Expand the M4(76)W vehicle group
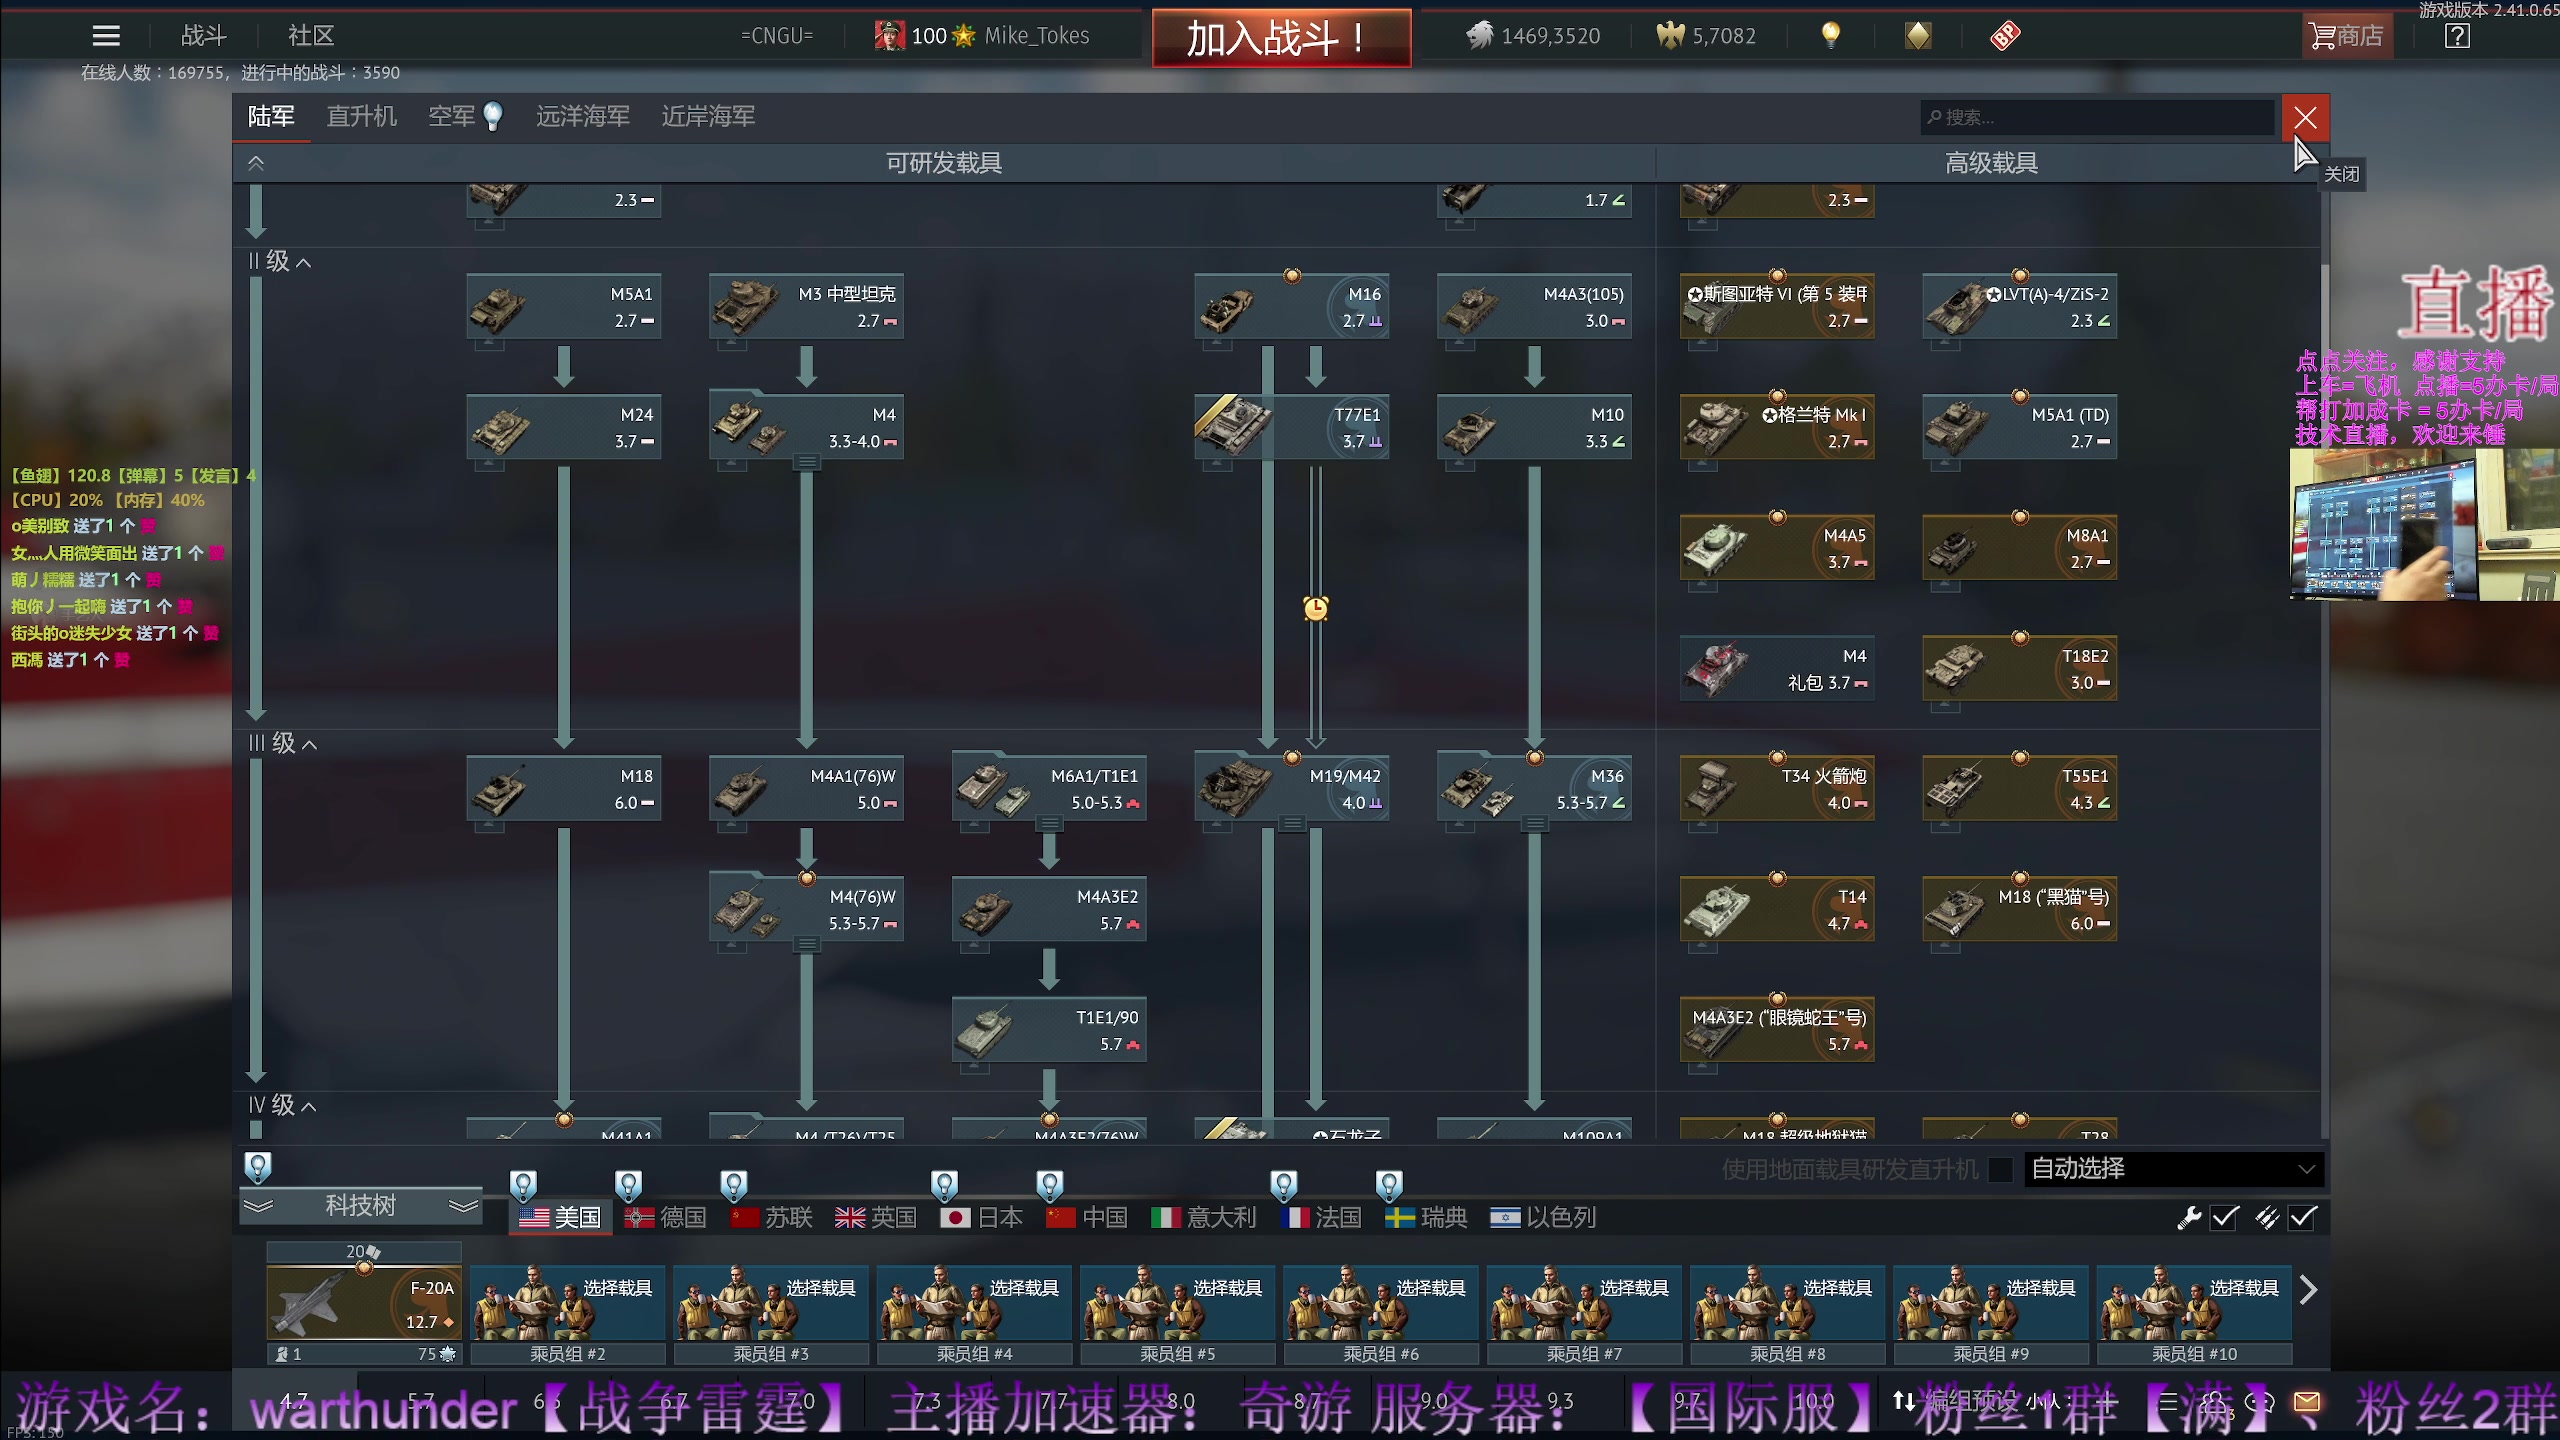This screenshot has width=2560, height=1440. click(x=807, y=945)
